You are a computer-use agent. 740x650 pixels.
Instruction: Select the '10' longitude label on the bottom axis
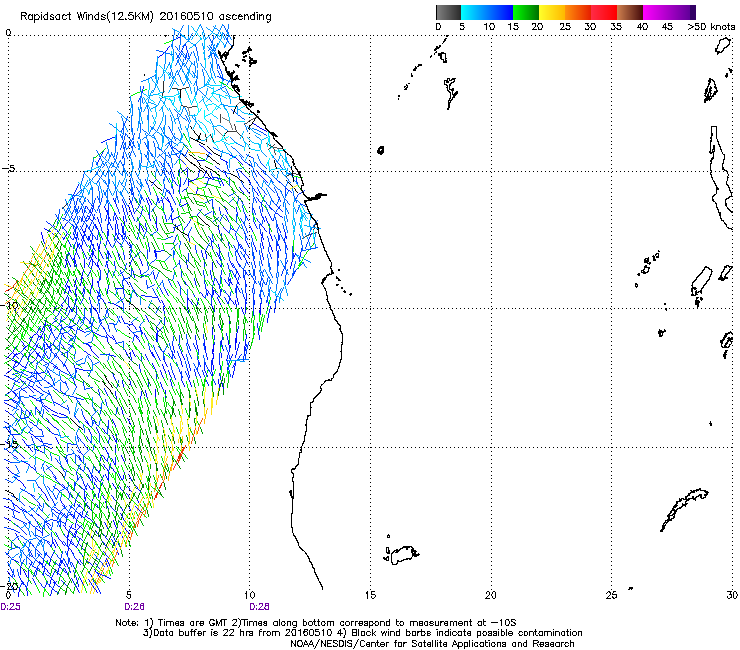pyautogui.click(x=250, y=595)
